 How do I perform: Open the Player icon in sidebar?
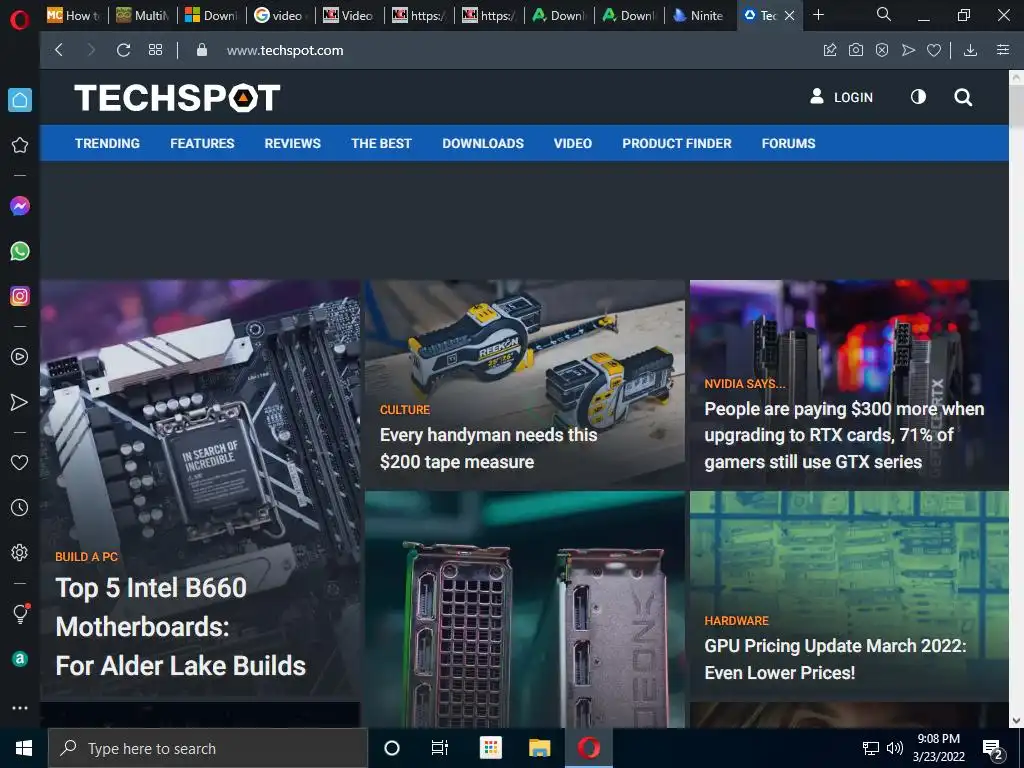[x=20, y=357]
